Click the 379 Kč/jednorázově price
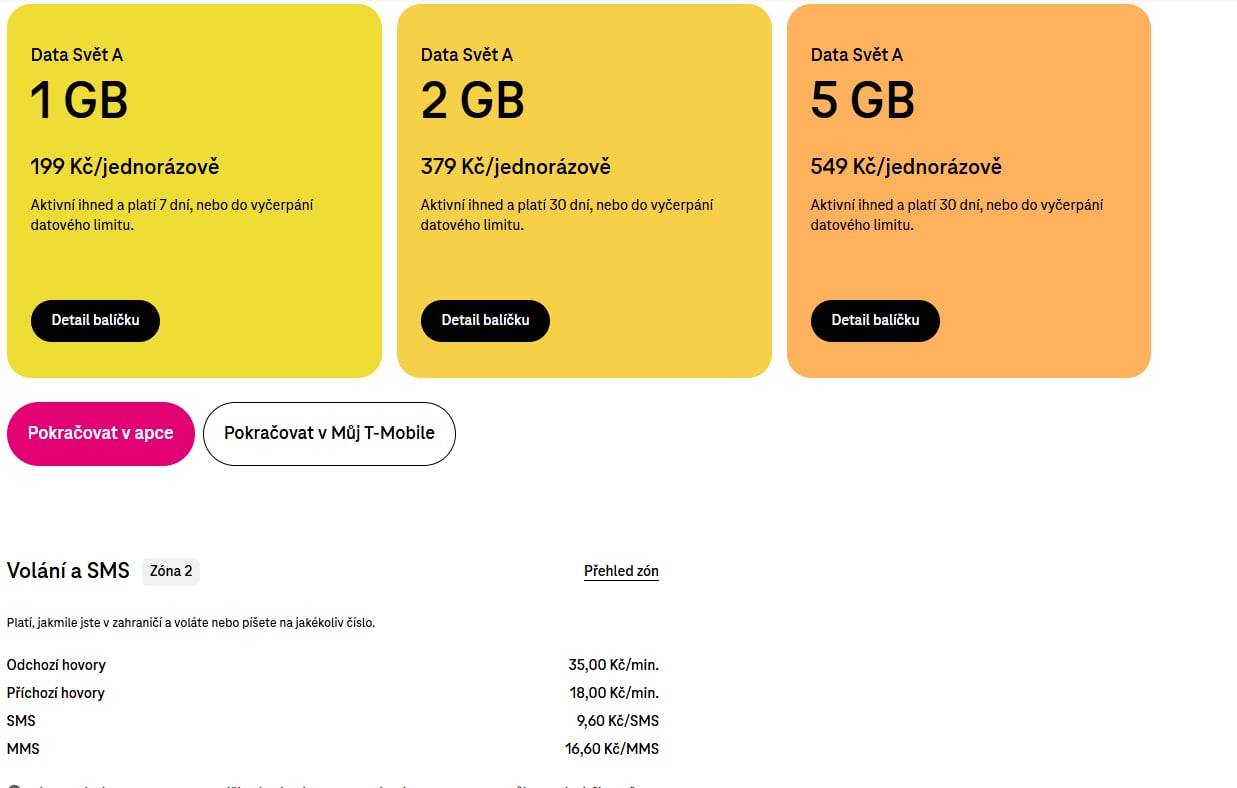The width and height of the screenshot is (1237, 788). pyautogui.click(x=515, y=166)
